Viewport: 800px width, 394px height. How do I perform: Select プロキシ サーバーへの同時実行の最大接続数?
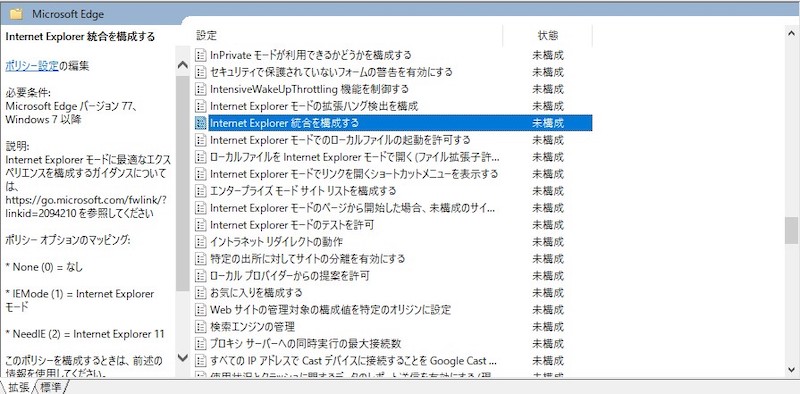(306, 343)
